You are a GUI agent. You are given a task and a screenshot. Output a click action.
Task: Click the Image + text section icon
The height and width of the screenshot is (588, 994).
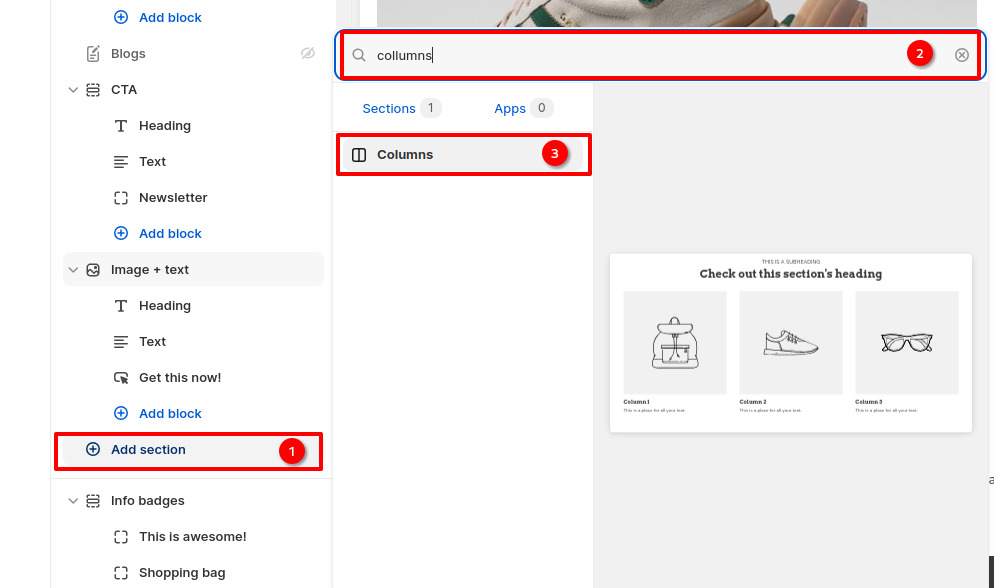pyautogui.click(x=93, y=270)
